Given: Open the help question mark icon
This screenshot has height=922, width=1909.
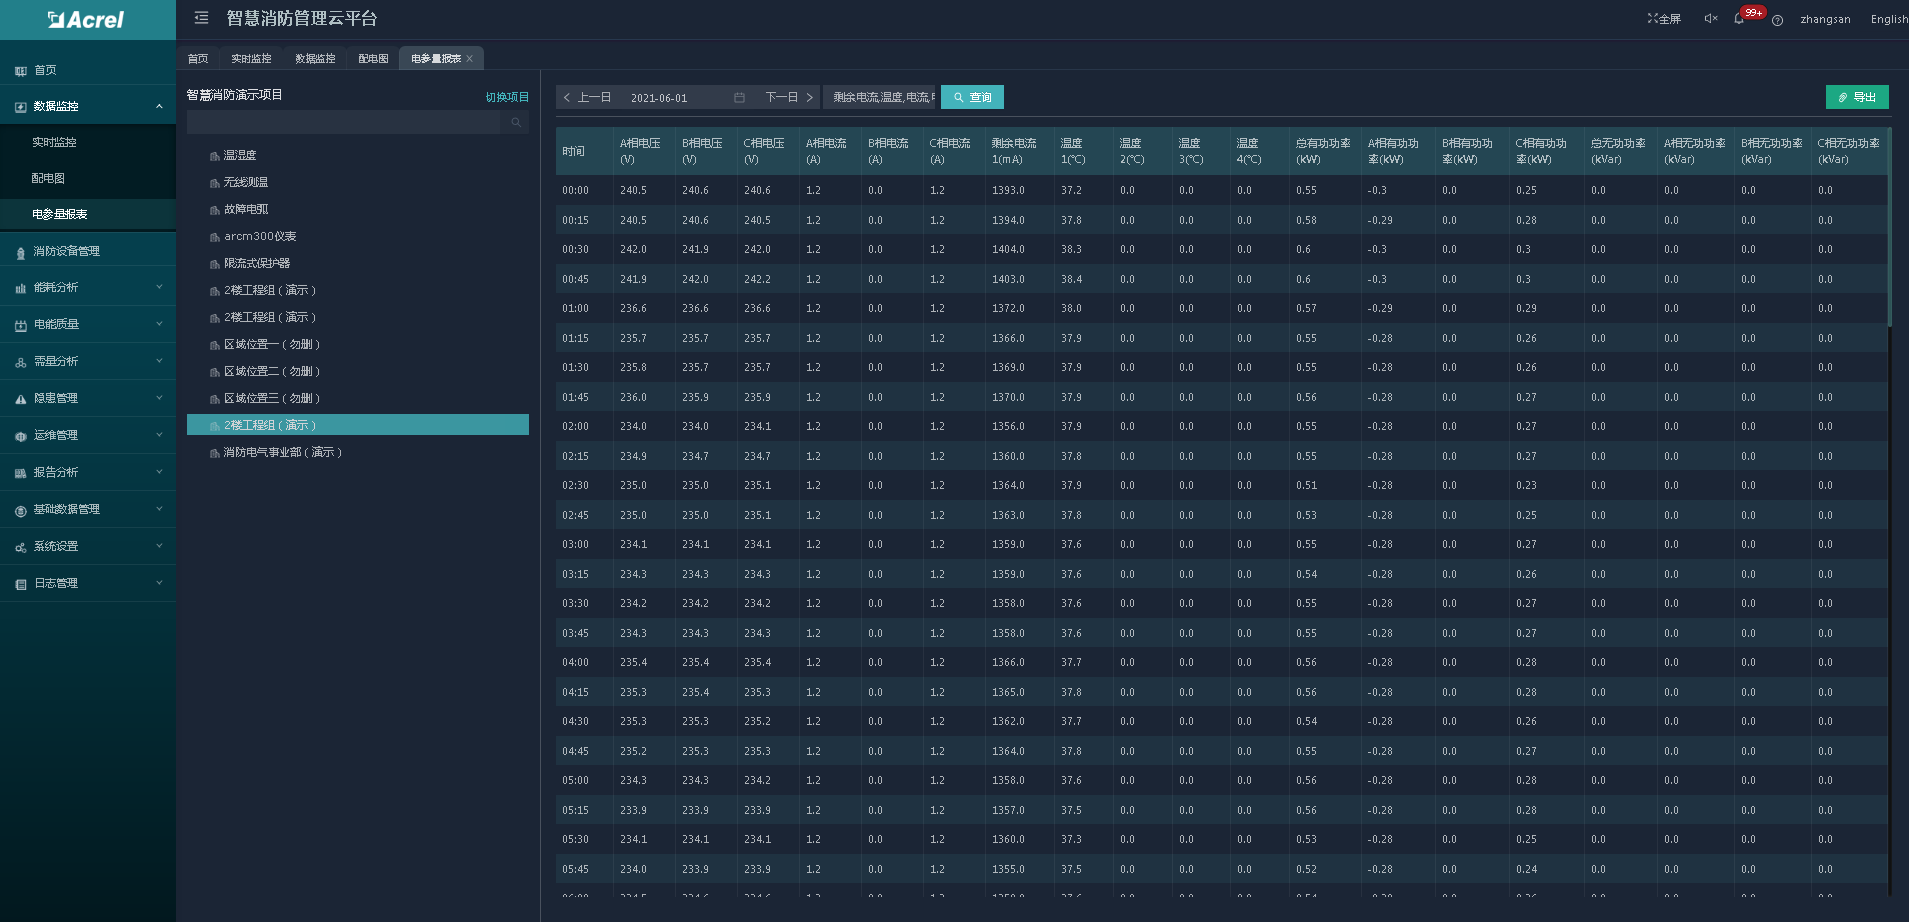Looking at the screenshot, I should pos(1777,20).
